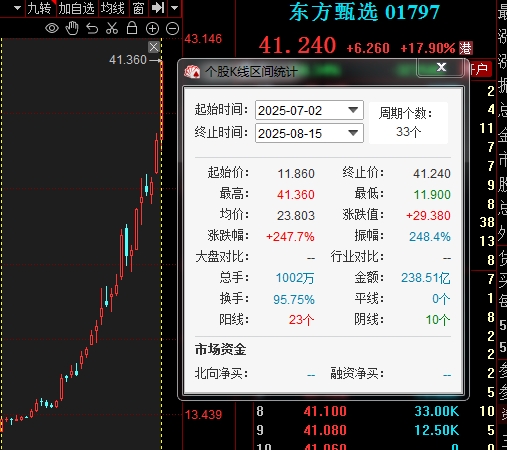Click the 13.439 price axis label
This screenshot has height=450, width=507.
coord(203,415)
